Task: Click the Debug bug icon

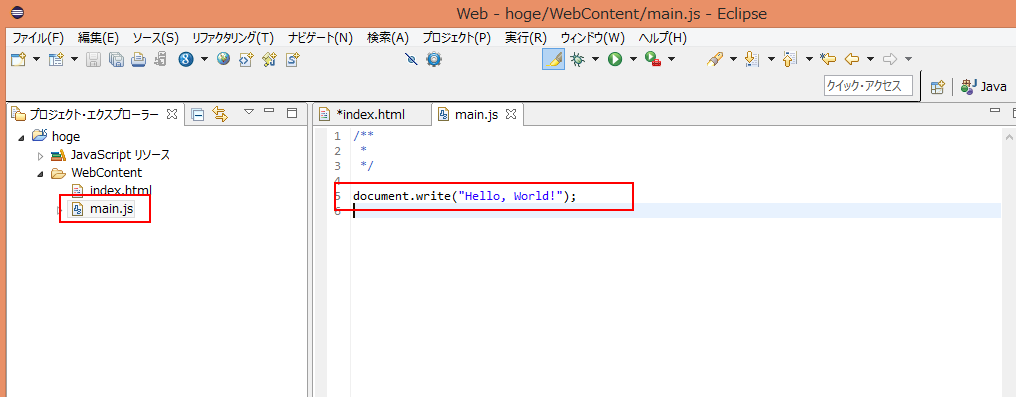Action: (x=577, y=60)
